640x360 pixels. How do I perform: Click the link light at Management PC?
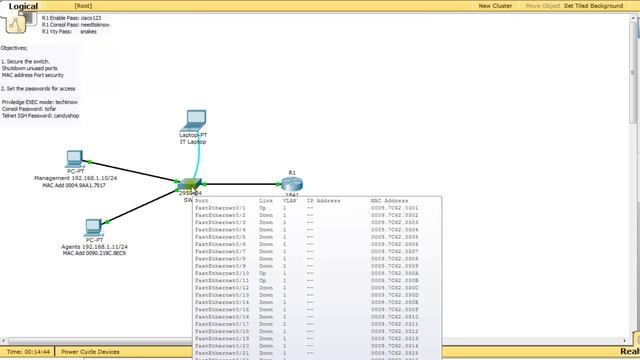tap(89, 162)
